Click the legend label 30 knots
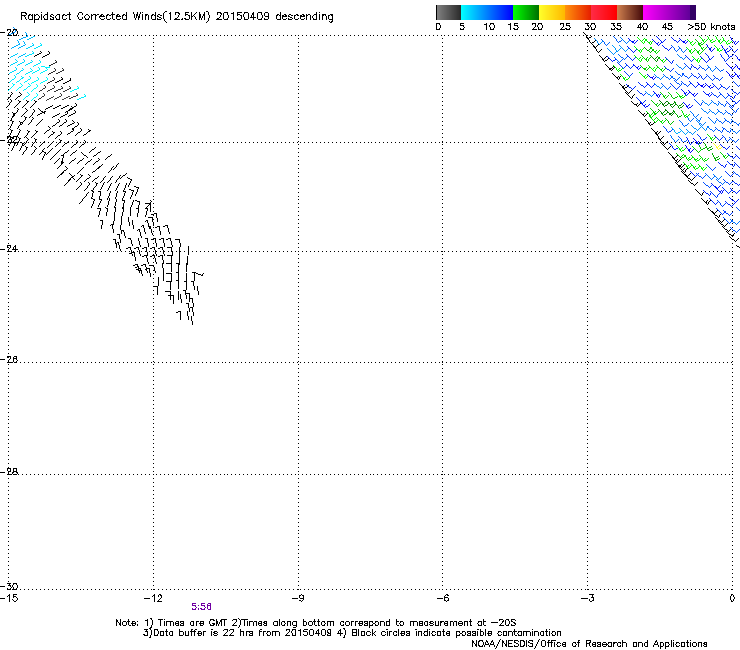Screen dimensions: 740x650 (590, 27)
